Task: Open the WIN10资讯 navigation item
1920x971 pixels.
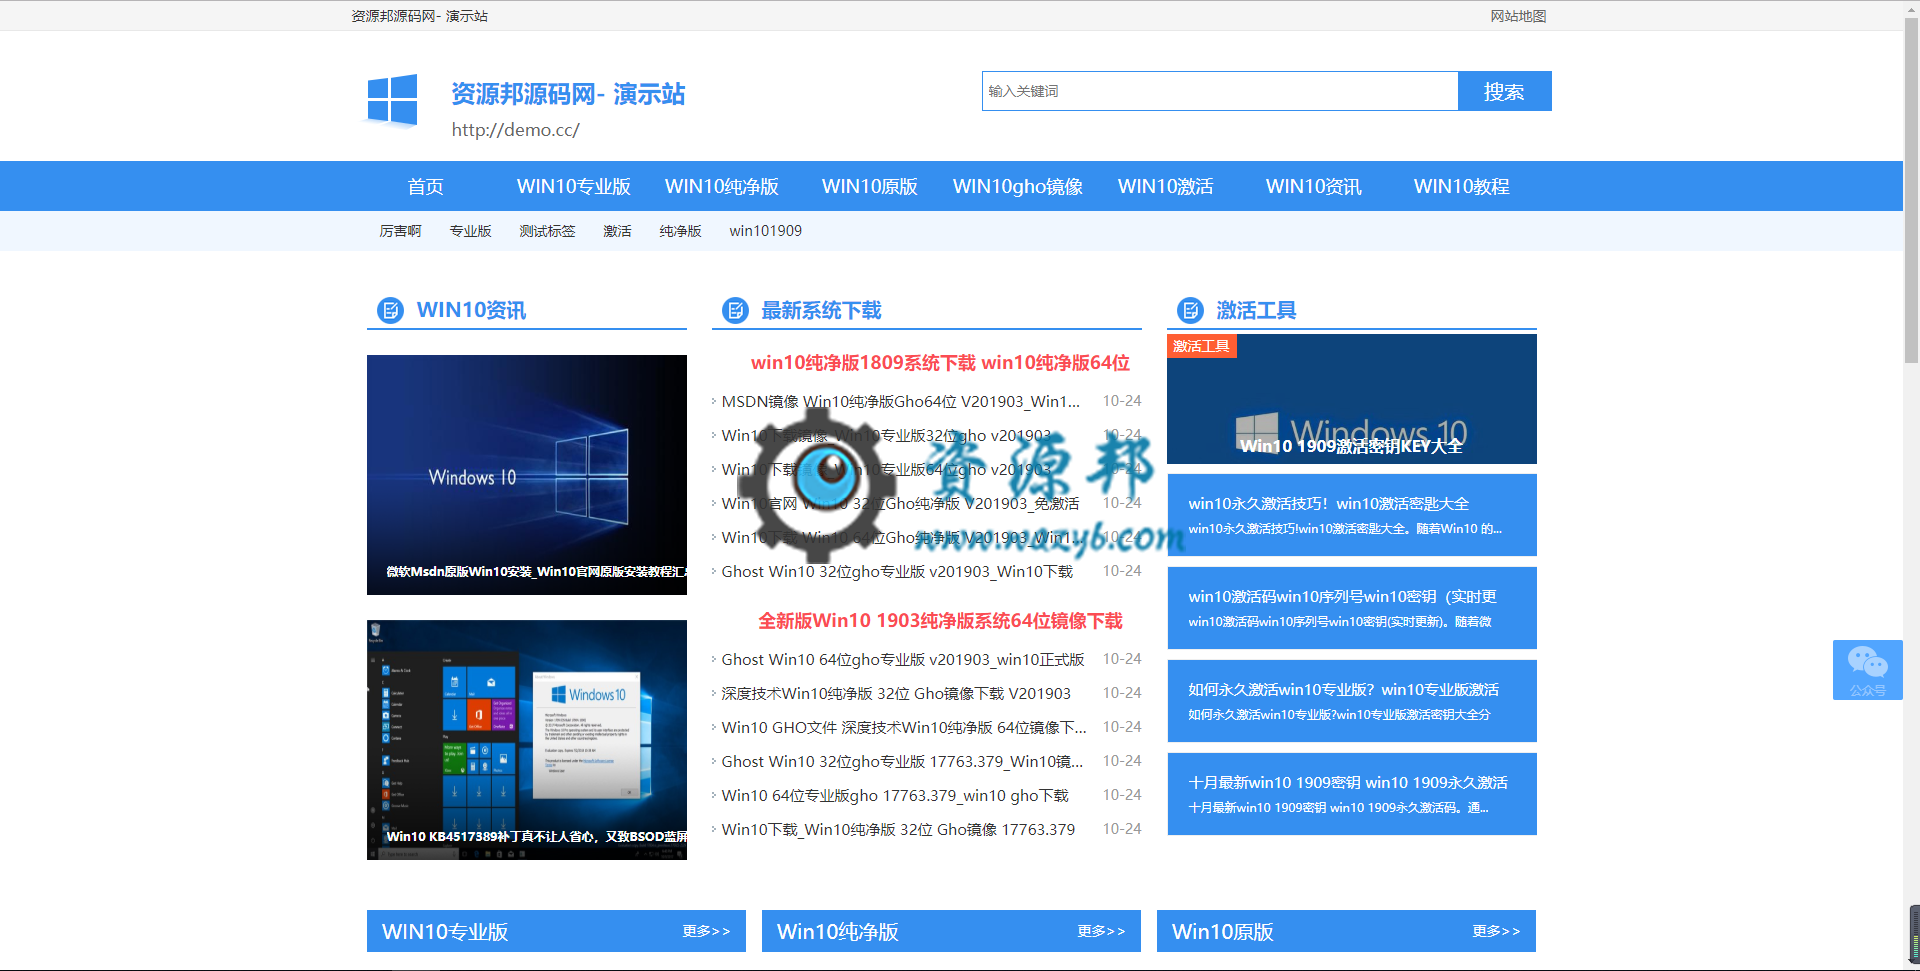Action: click(1314, 186)
